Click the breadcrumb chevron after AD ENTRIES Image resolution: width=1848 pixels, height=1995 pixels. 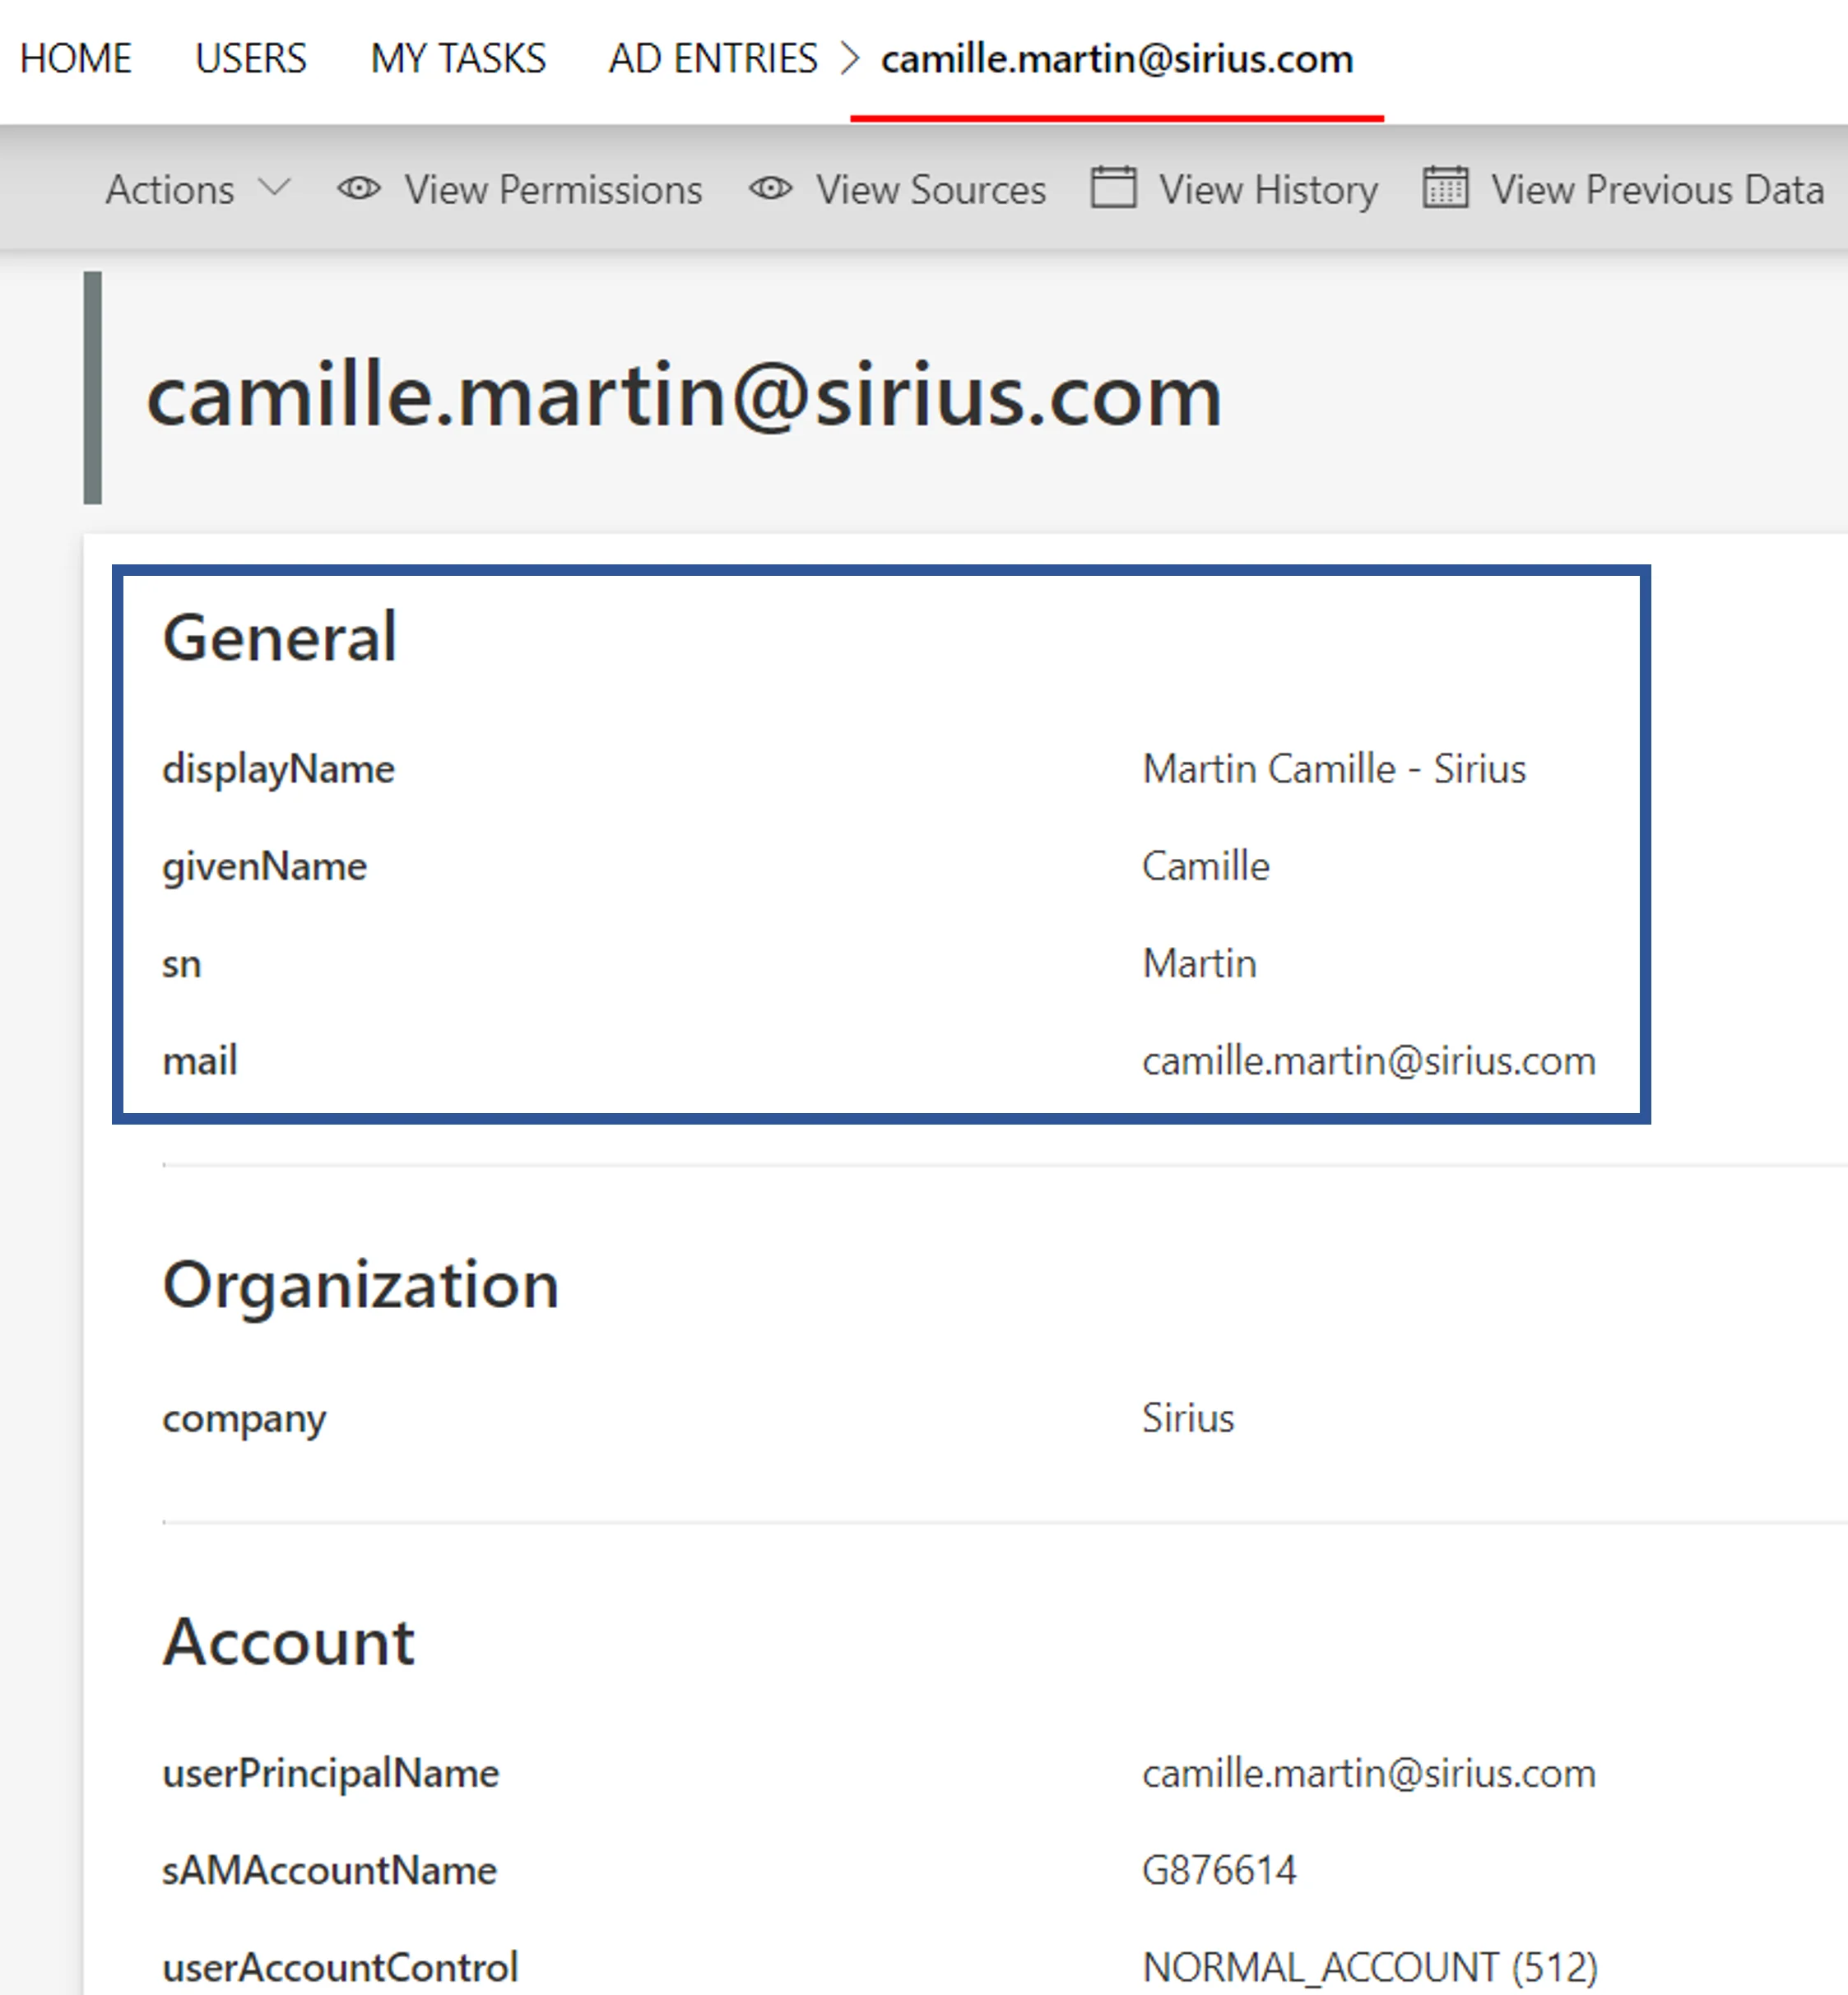point(850,59)
